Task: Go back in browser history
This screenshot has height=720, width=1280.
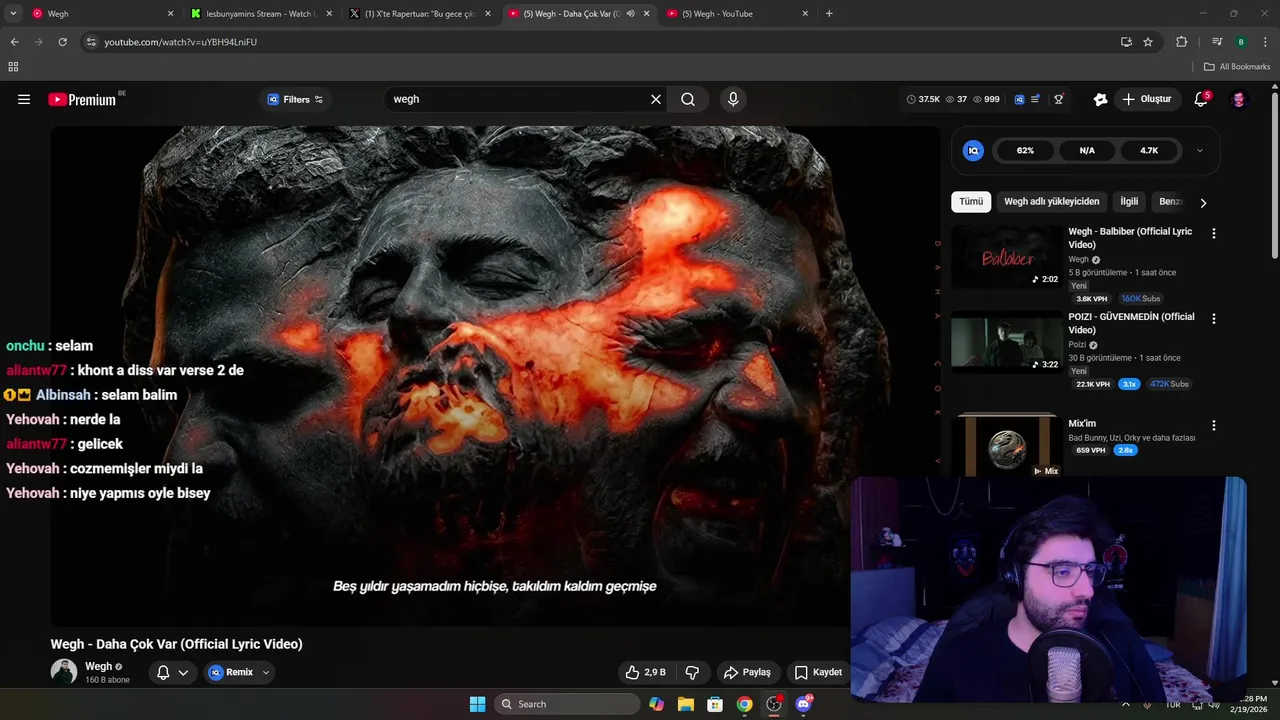Action: click(x=14, y=42)
